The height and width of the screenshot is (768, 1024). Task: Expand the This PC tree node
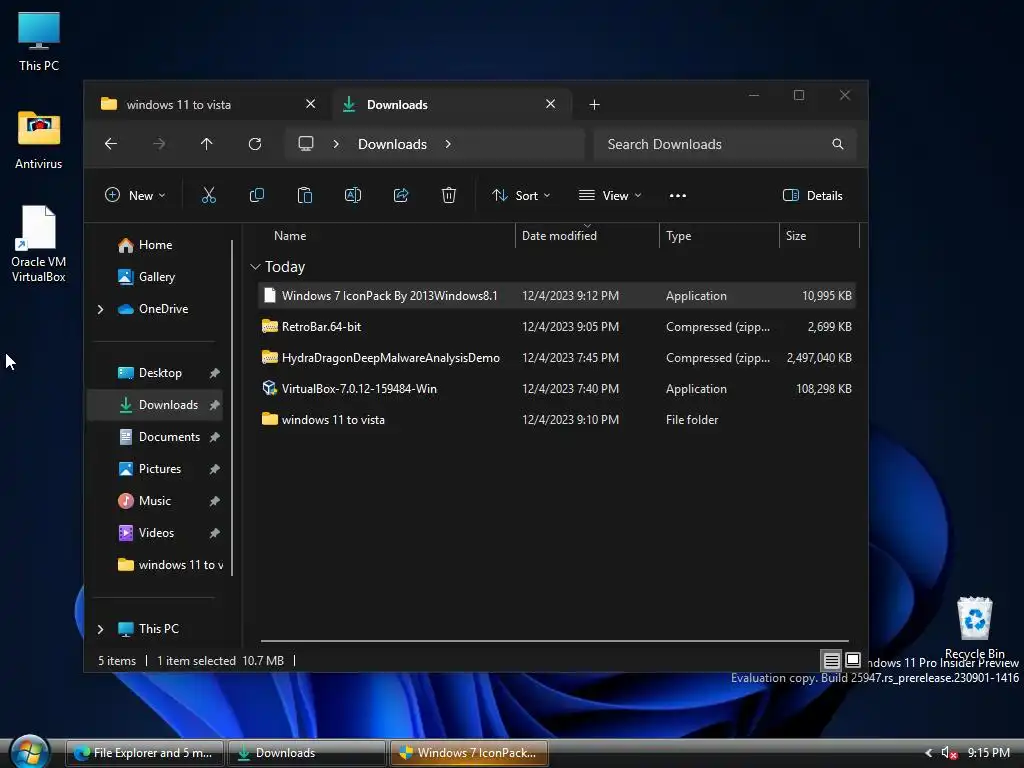(101, 629)
